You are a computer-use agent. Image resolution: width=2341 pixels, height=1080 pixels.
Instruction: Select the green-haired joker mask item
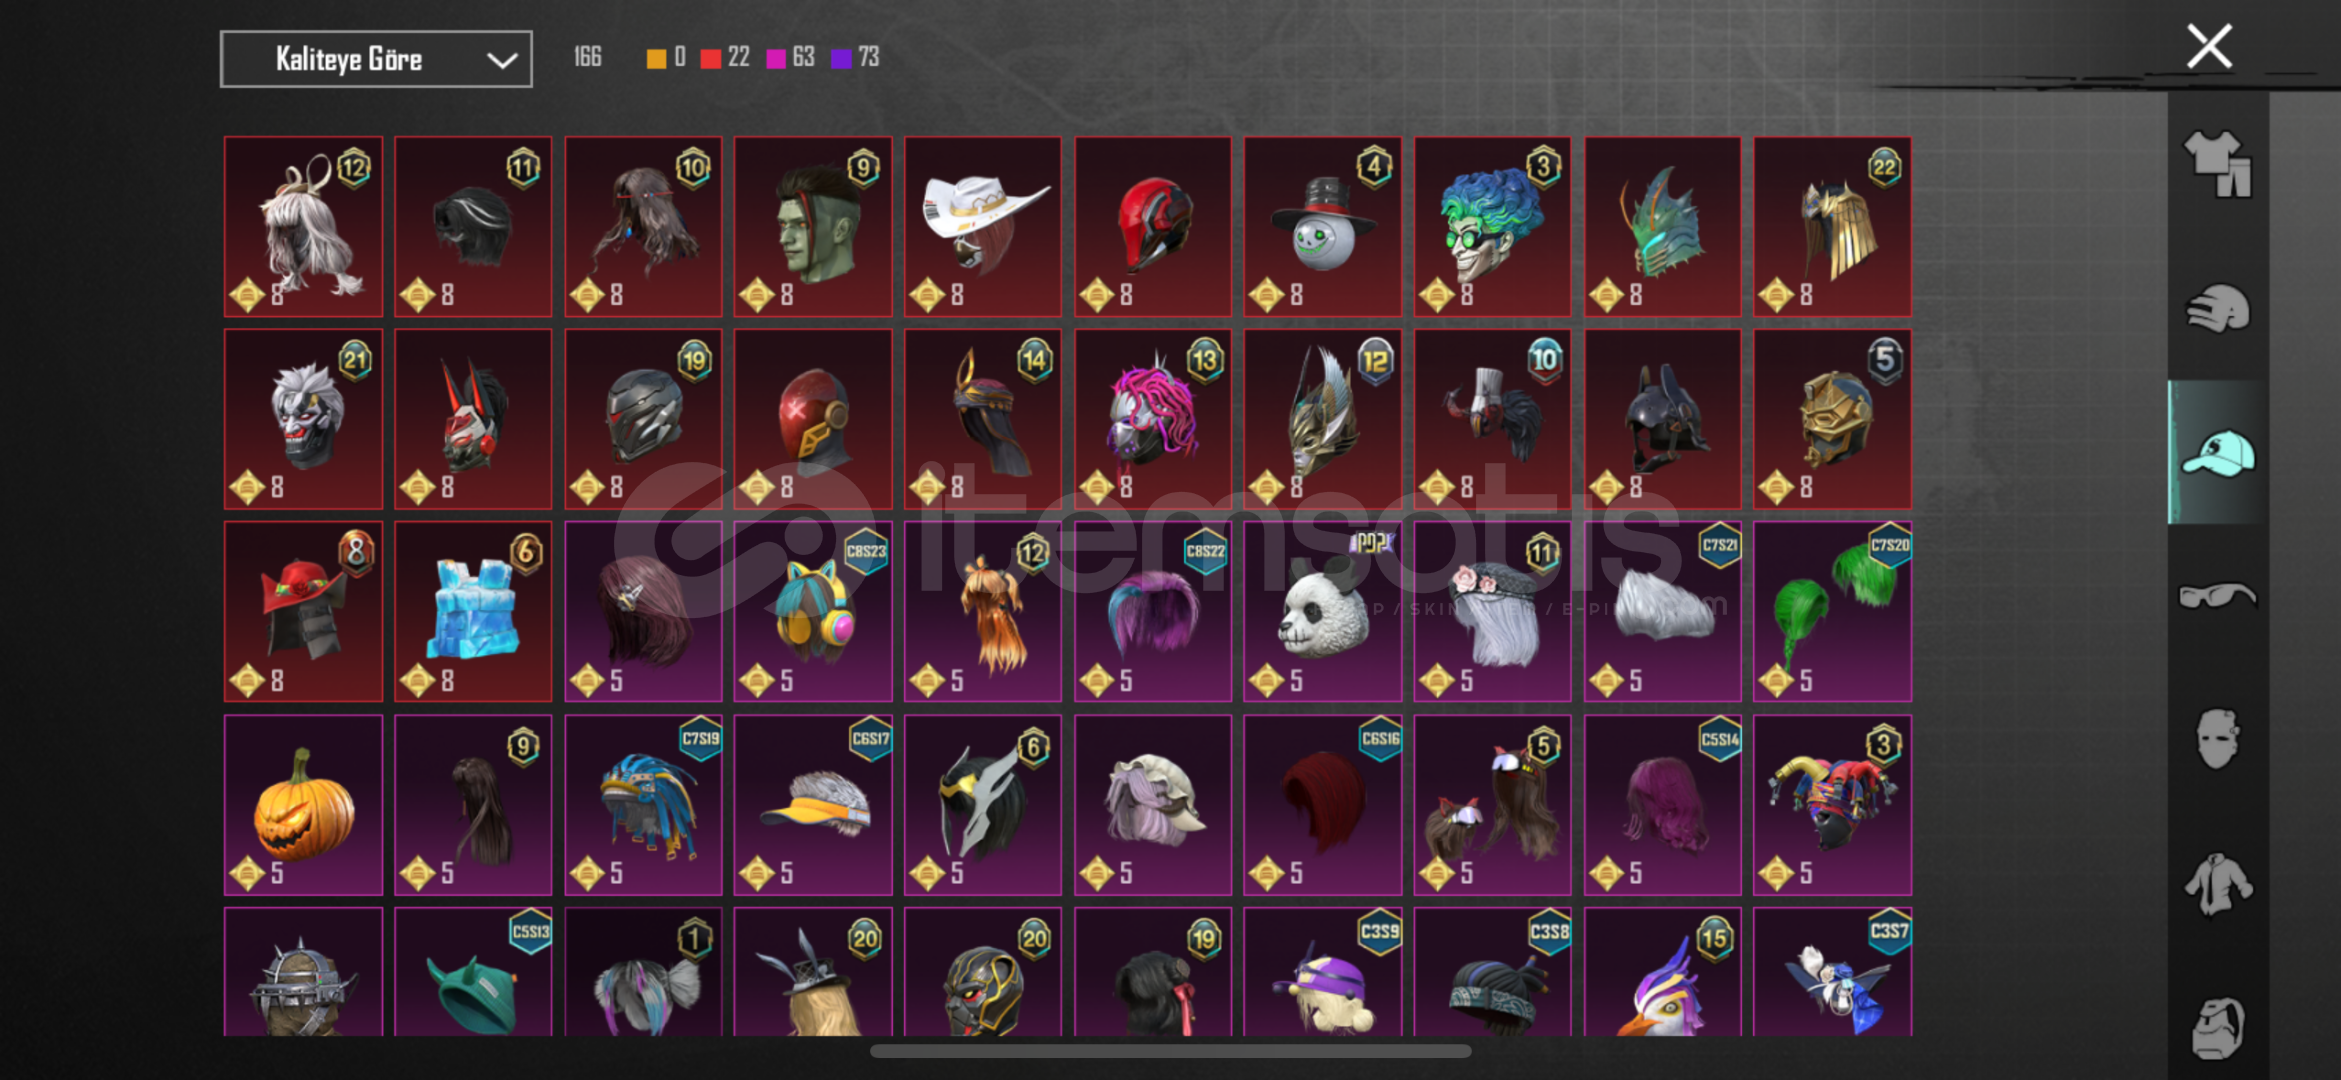tap(1492, 227)
